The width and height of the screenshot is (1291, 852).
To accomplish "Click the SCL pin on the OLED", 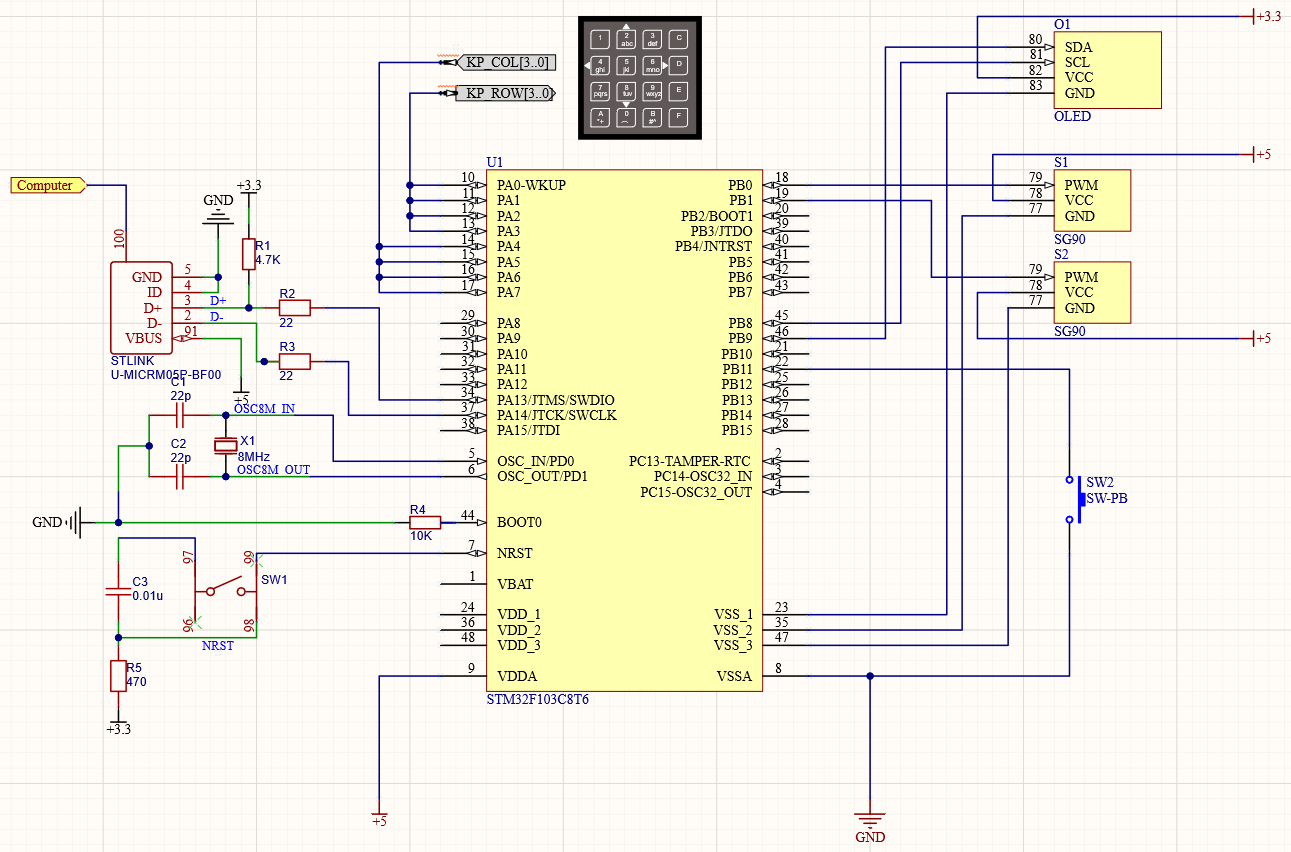I will (1077, 62).
